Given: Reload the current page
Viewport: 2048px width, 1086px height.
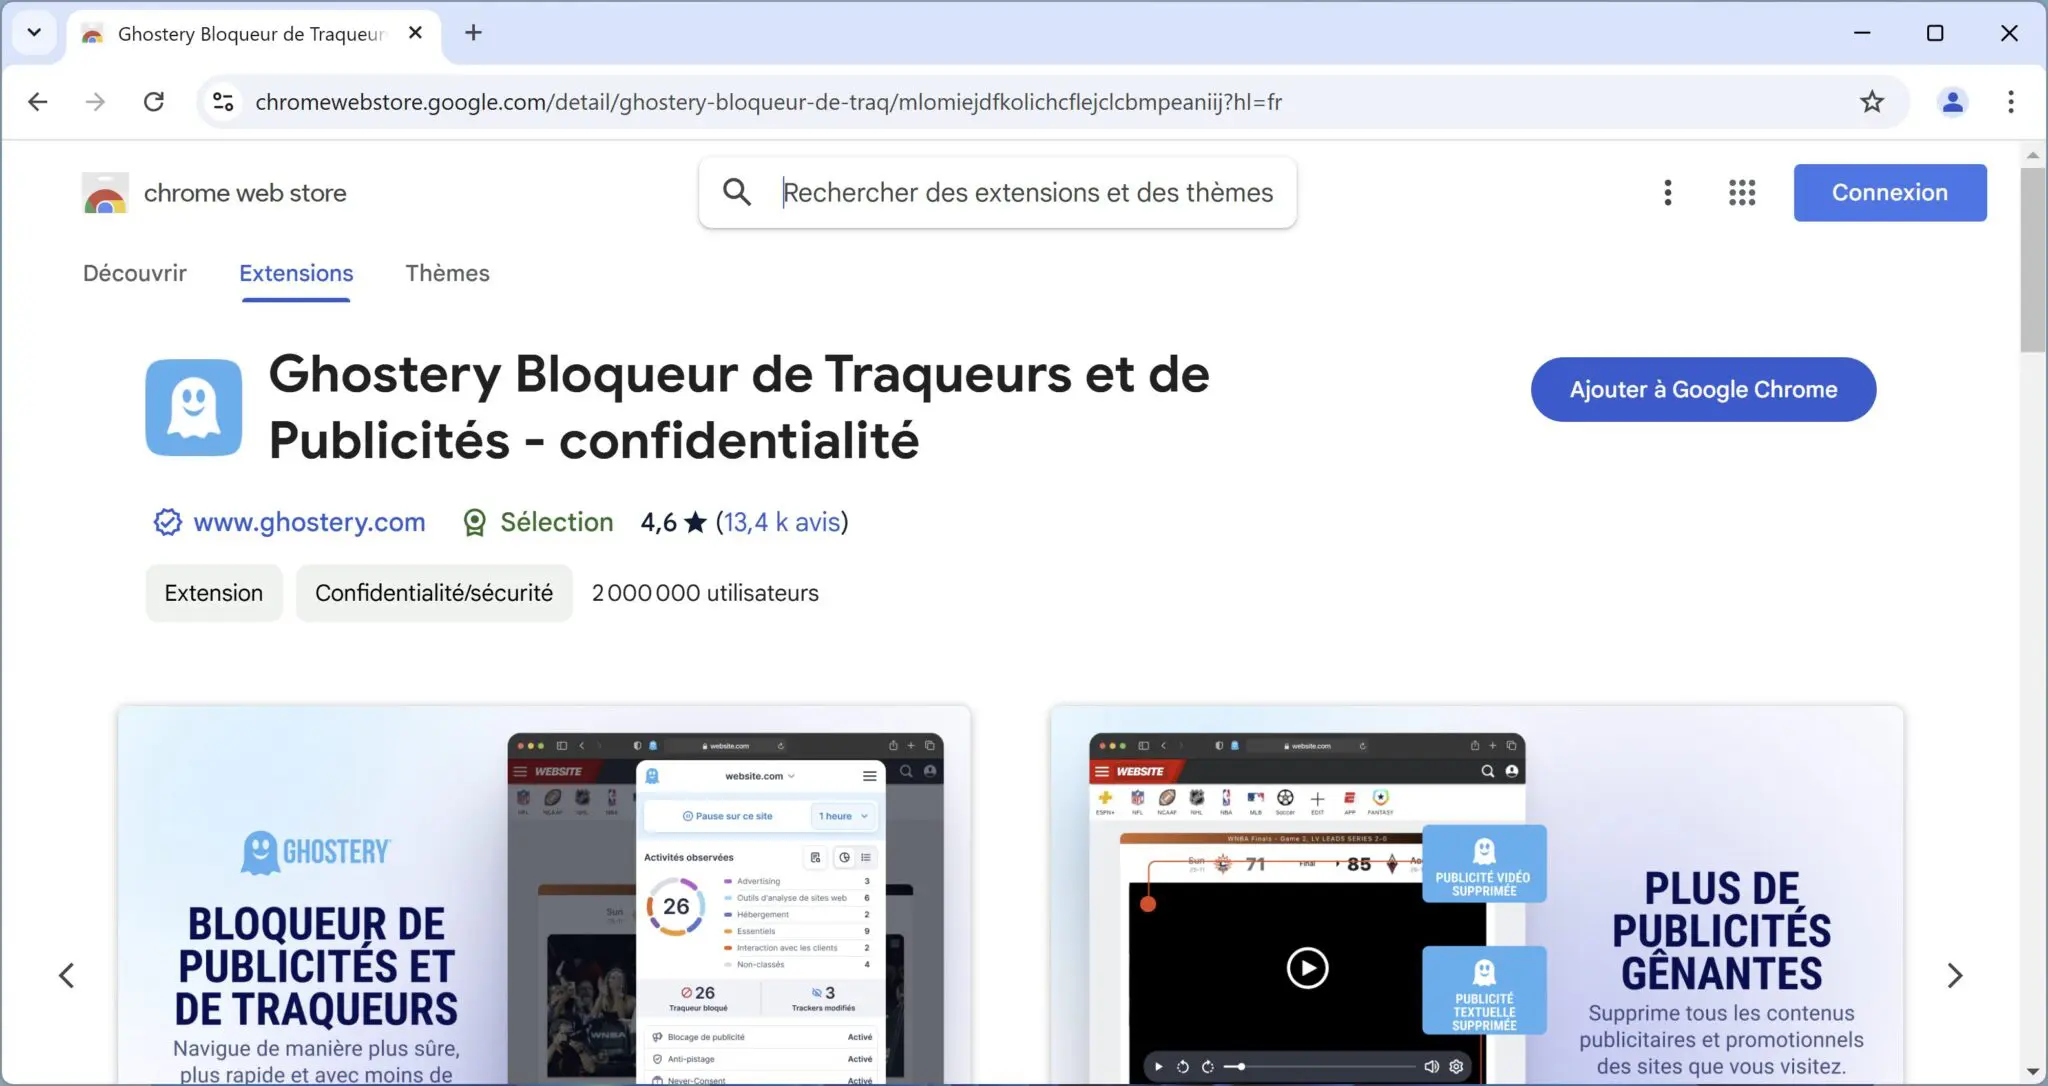Looking at the screenshot, I should click(155, 101).
